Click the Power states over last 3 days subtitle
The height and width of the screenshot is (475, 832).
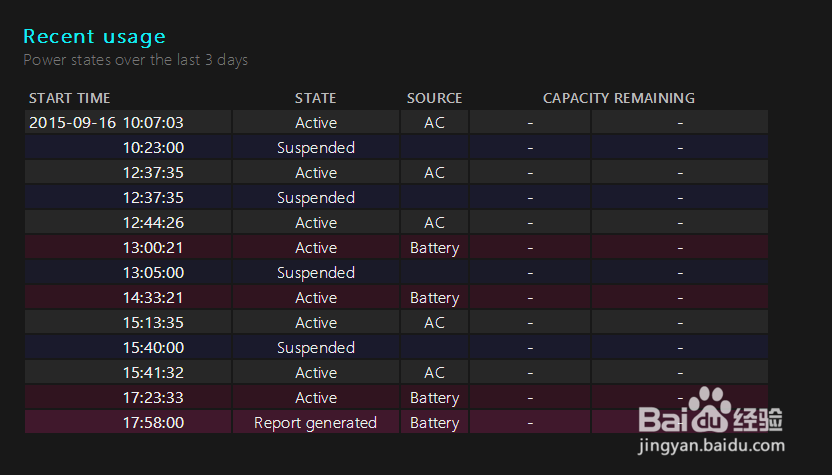[135, 60]
